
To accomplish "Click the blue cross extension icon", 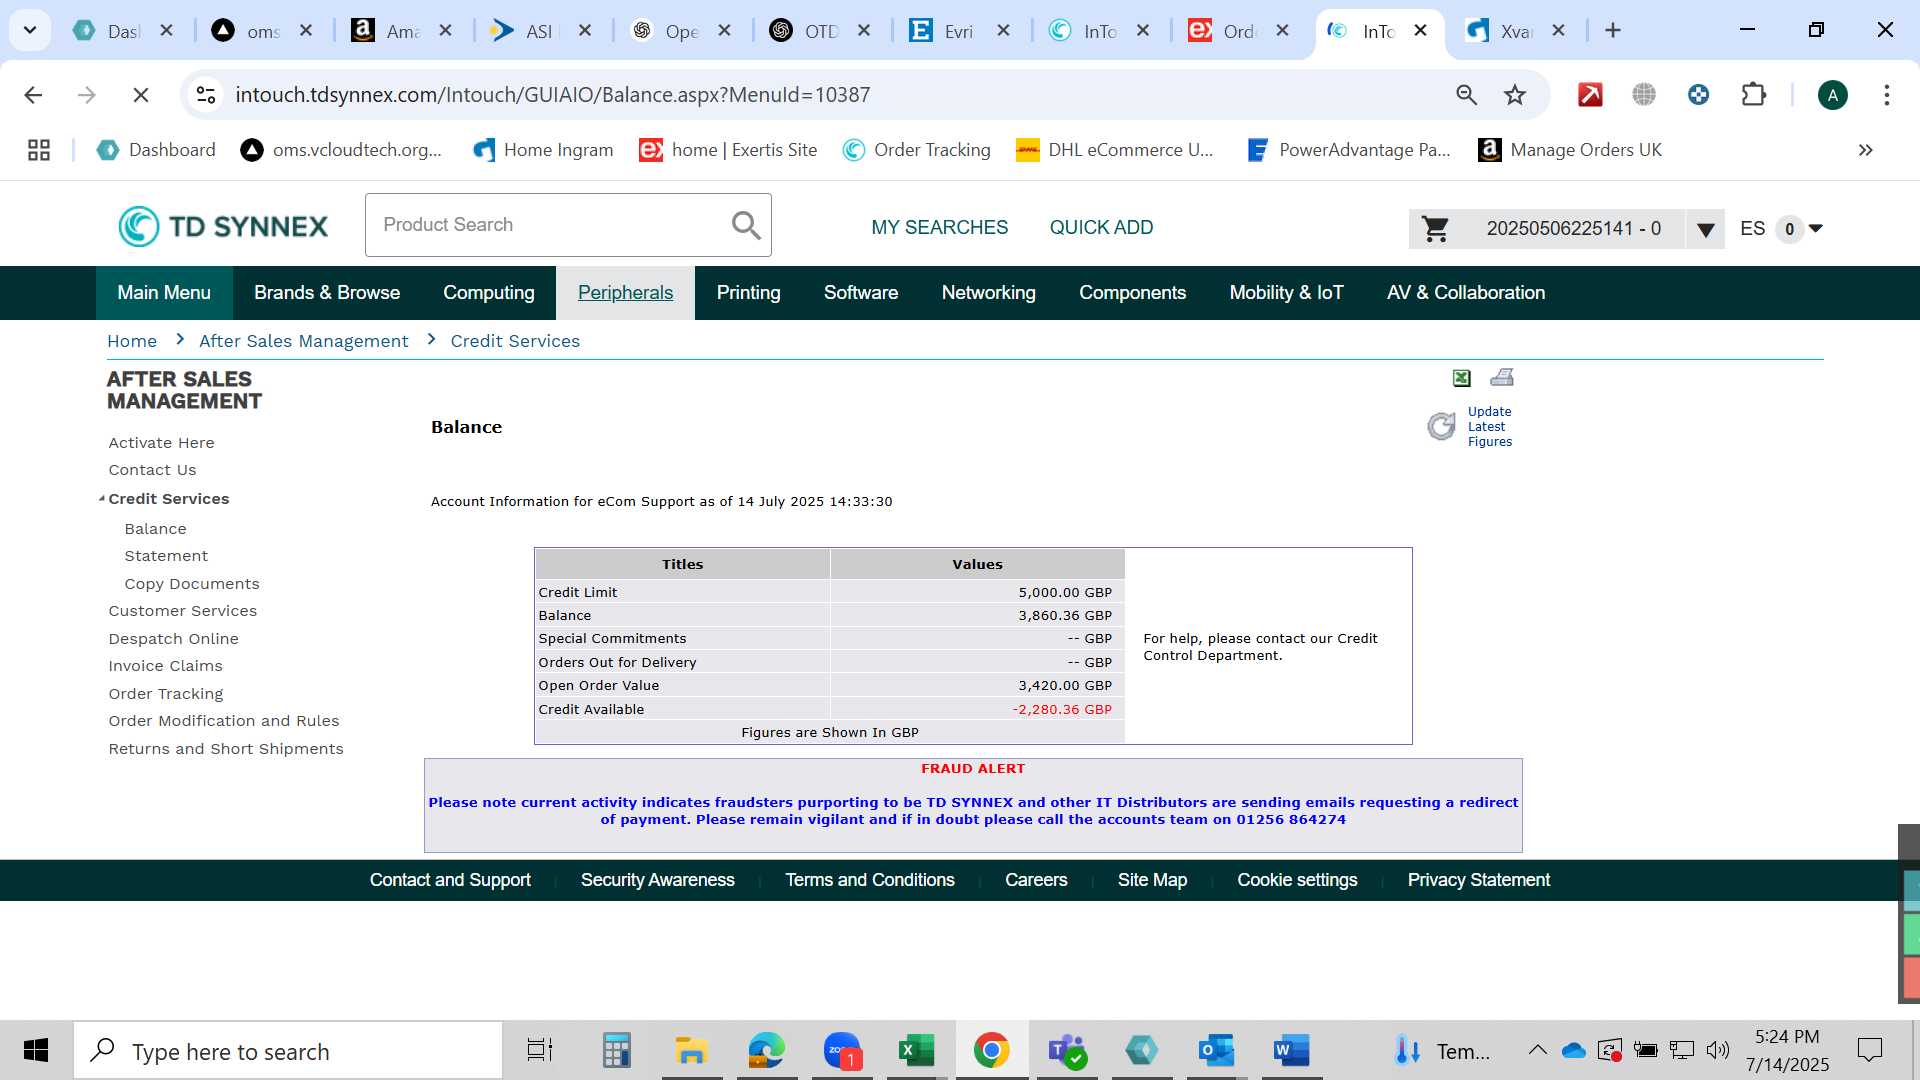I will click(x=1698, y=95).
